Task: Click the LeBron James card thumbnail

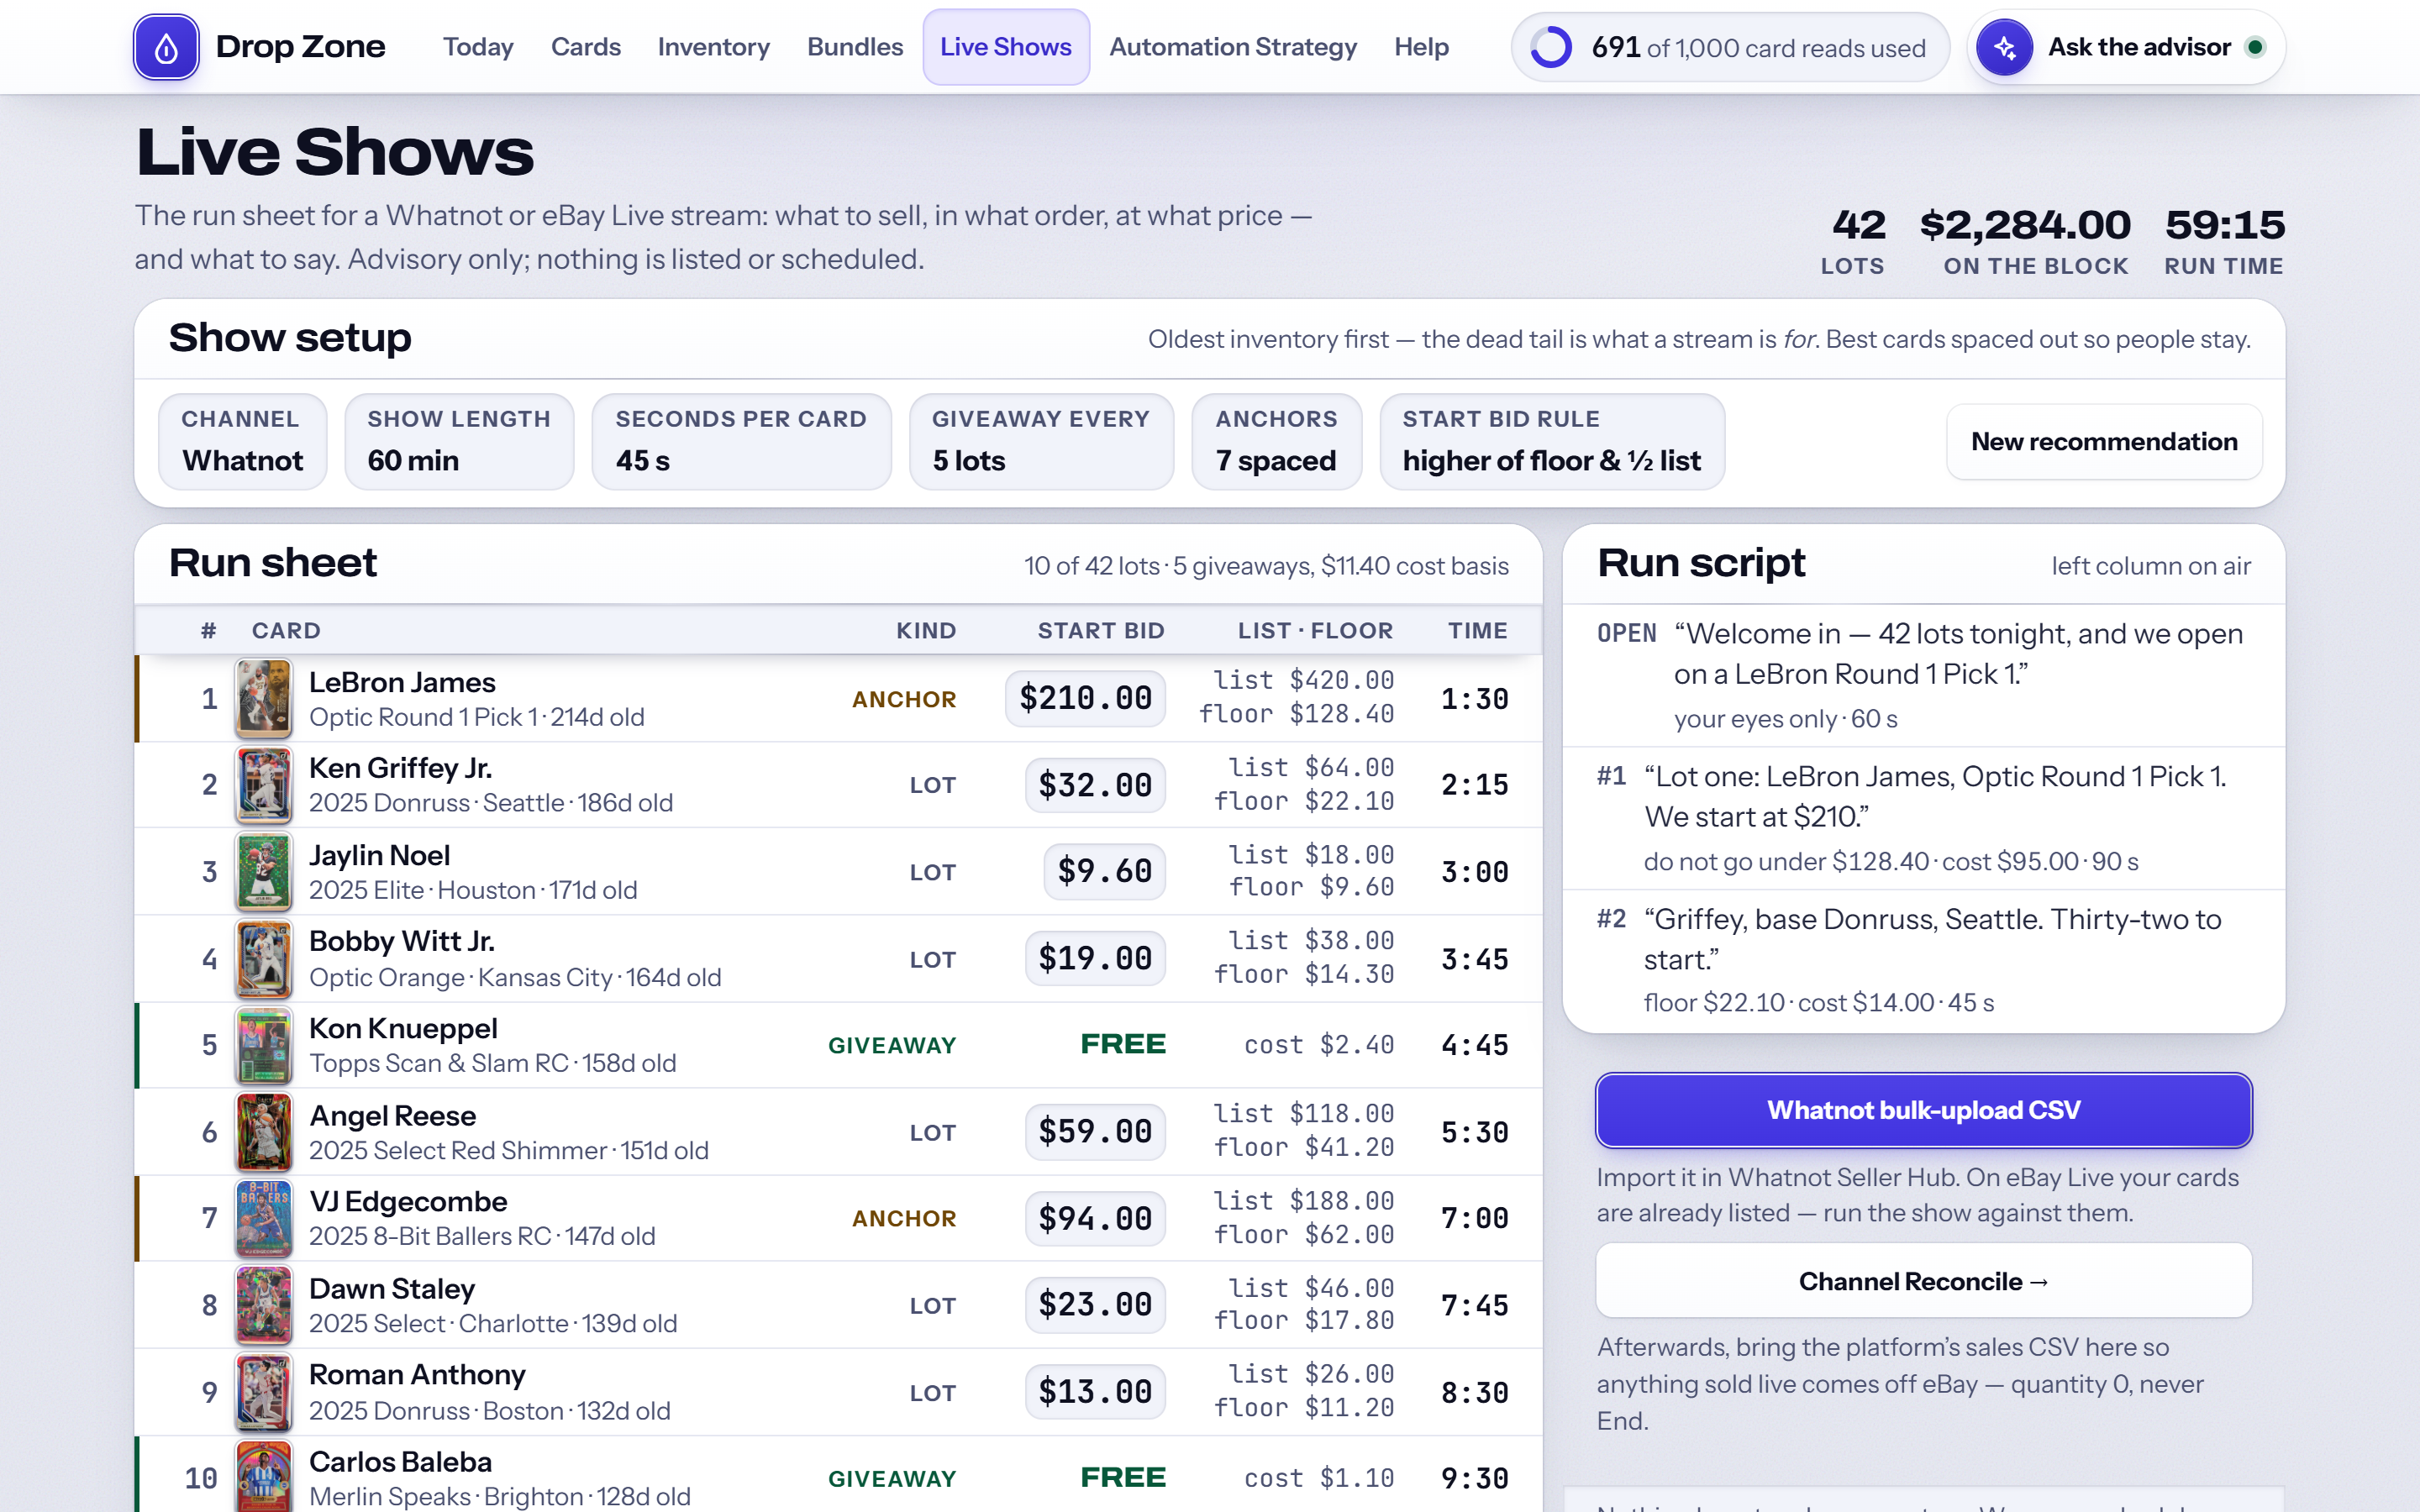Action: (264, 698)
